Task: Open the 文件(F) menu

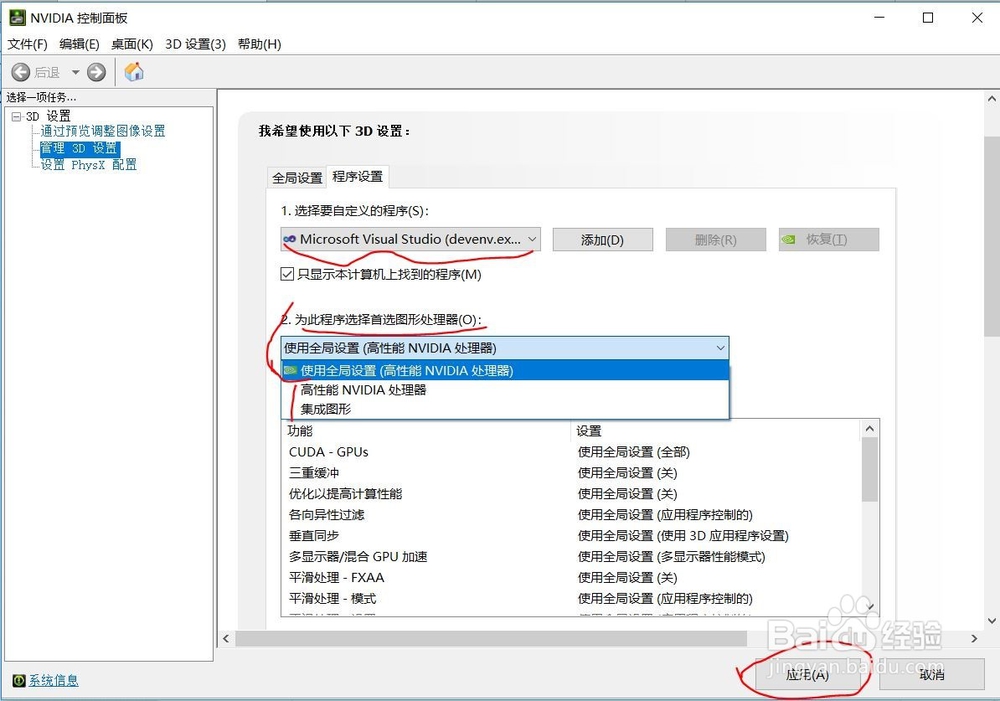Action: click(27, 44)
